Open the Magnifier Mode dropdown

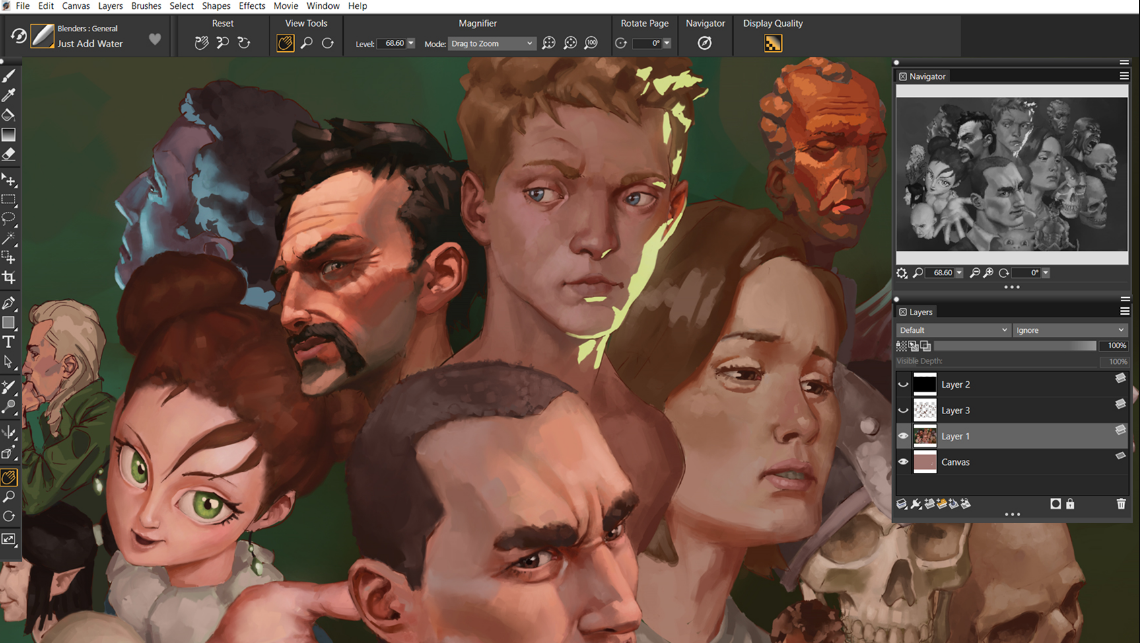(x=492, y=44)
